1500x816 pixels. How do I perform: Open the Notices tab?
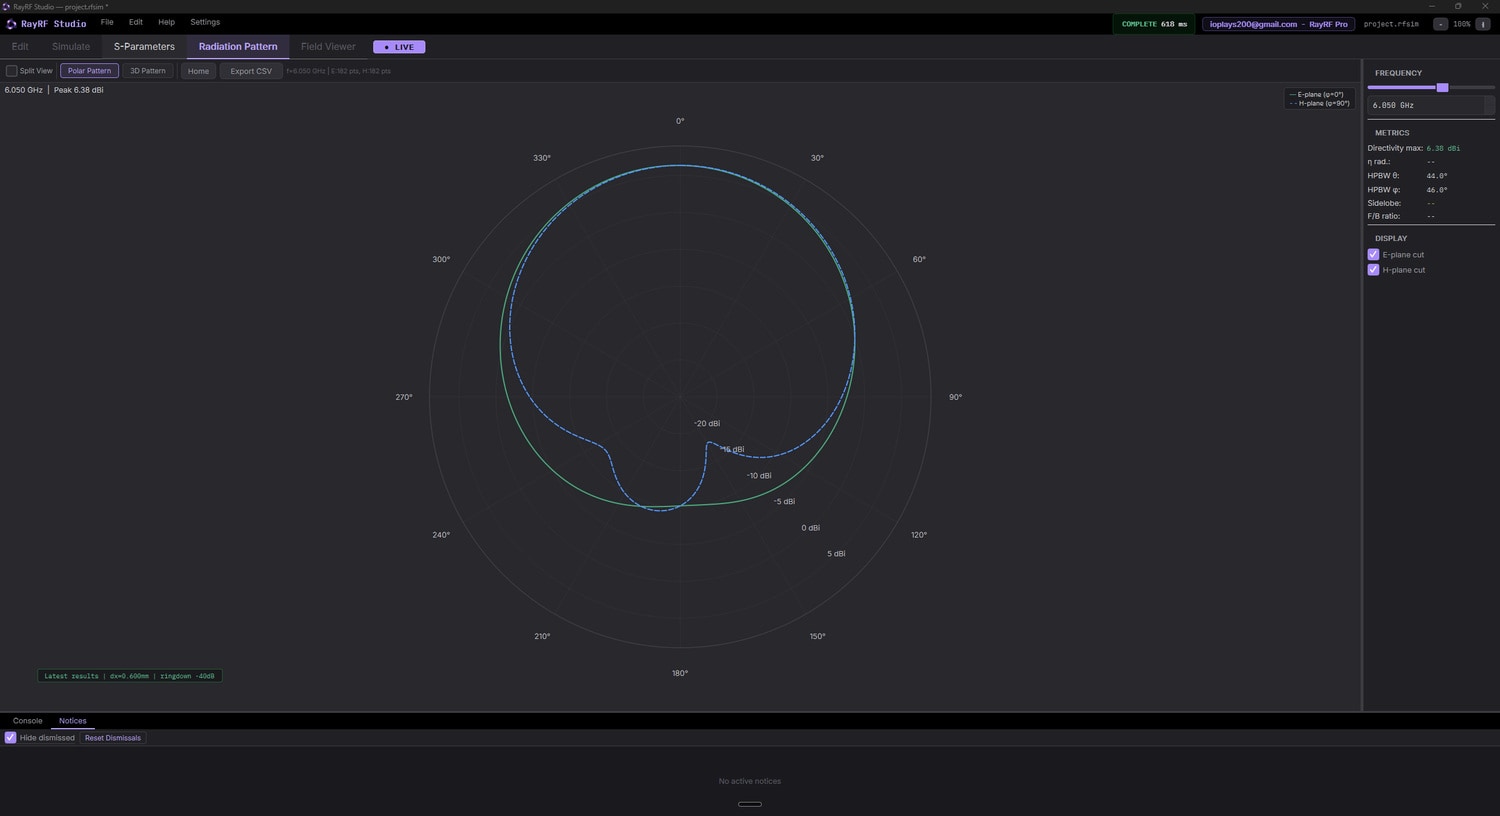73,721
